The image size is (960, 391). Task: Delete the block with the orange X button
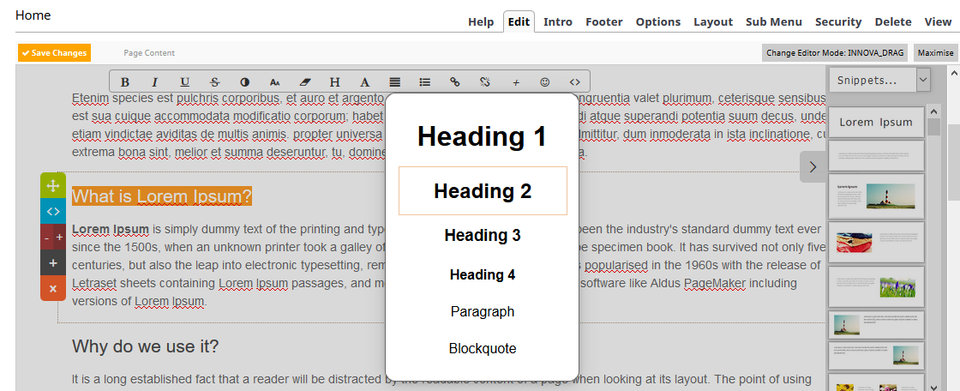(x=53, y=288)
